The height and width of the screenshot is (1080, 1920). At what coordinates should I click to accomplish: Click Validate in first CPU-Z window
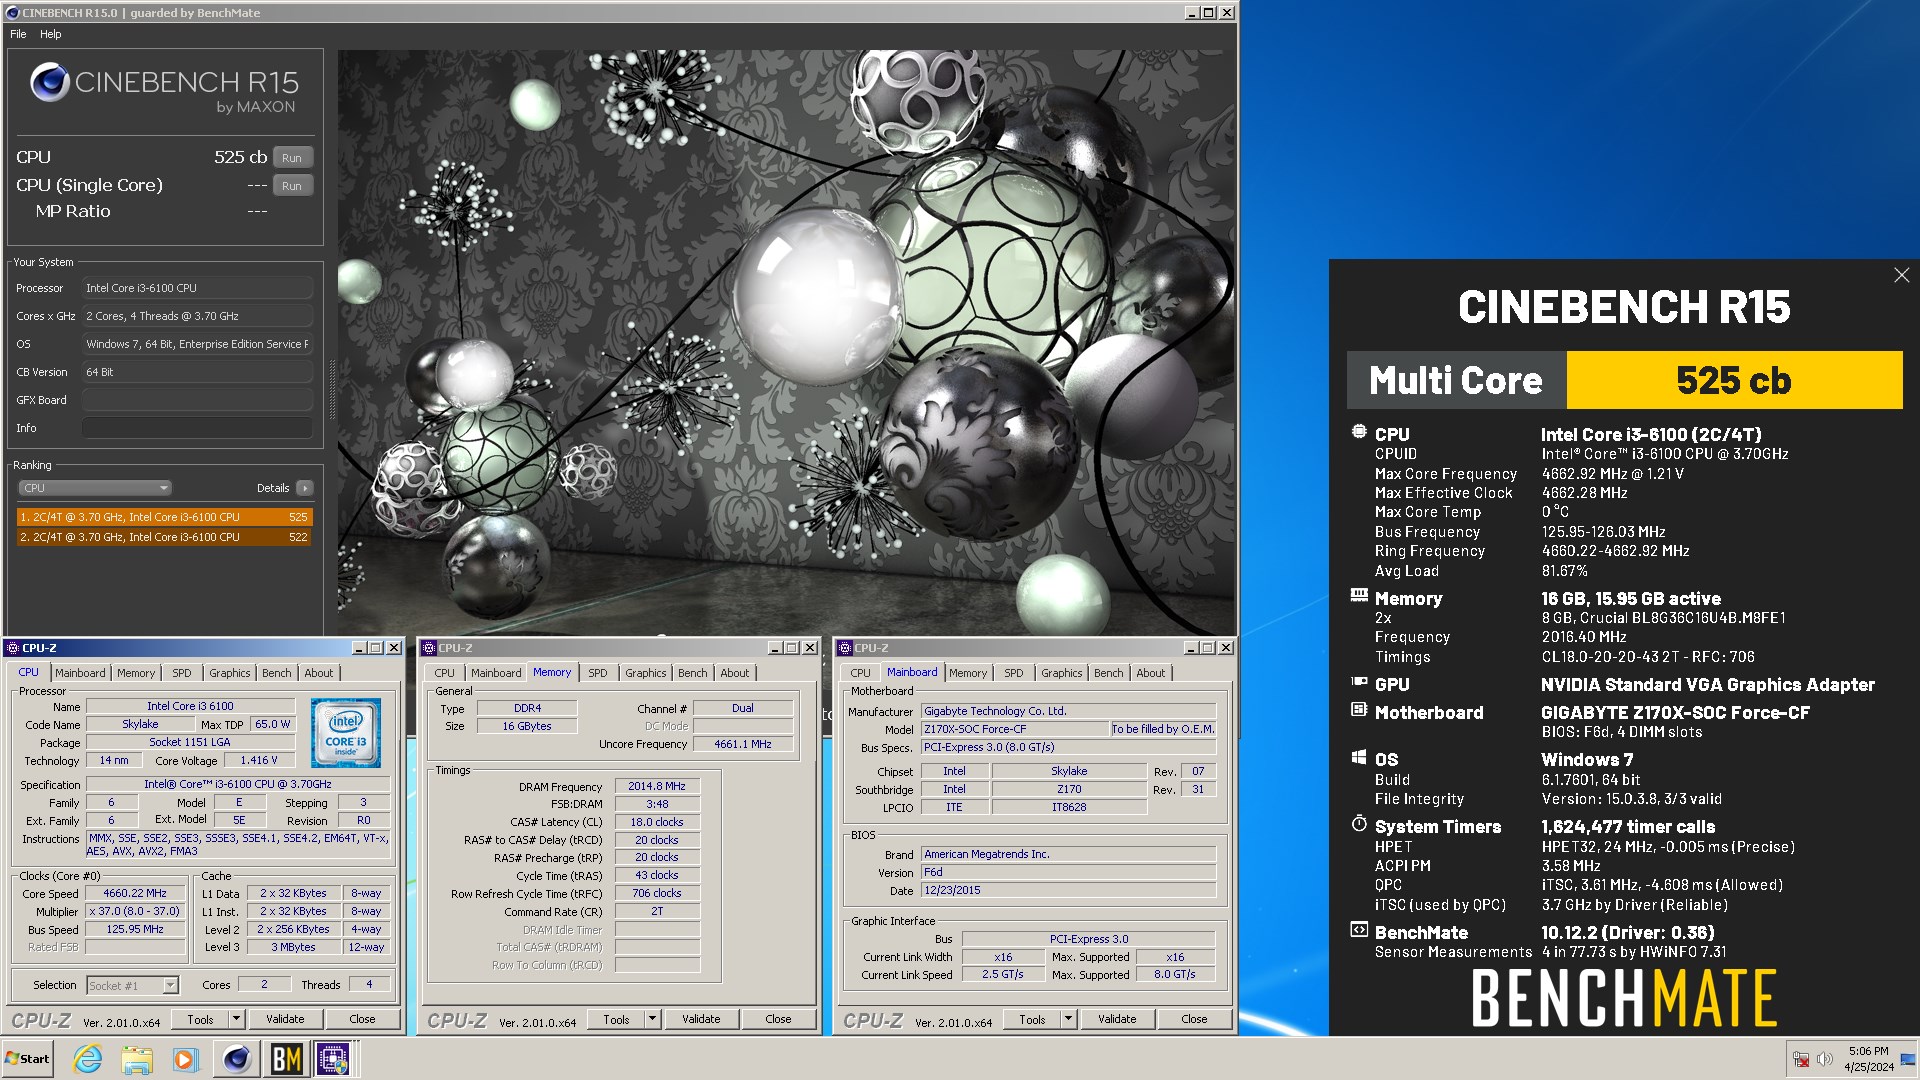285,1019
